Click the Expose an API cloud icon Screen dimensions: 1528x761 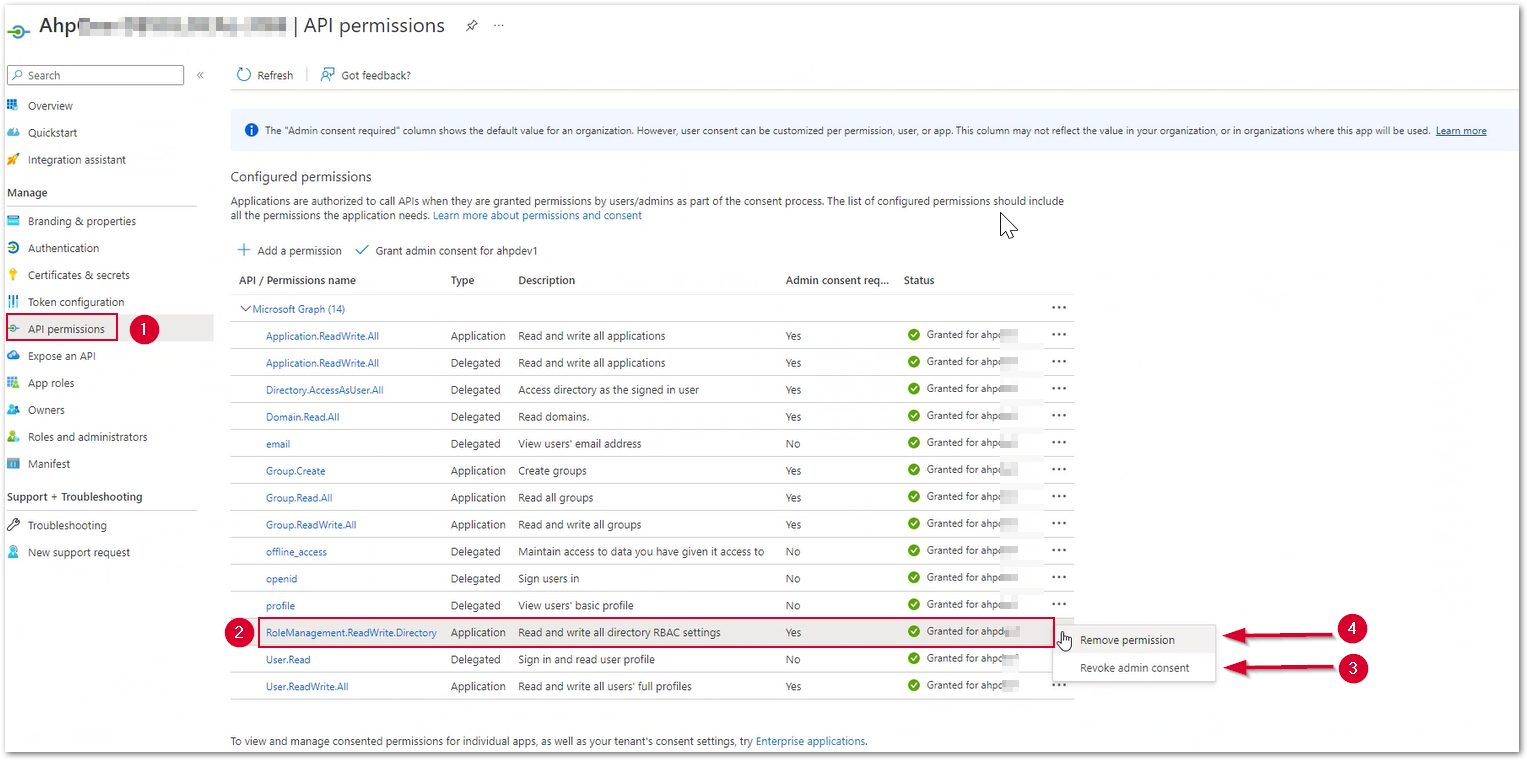coord(13,355)
